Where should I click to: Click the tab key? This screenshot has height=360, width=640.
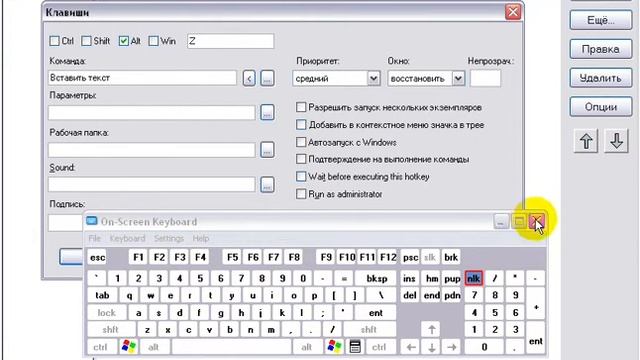102,295
